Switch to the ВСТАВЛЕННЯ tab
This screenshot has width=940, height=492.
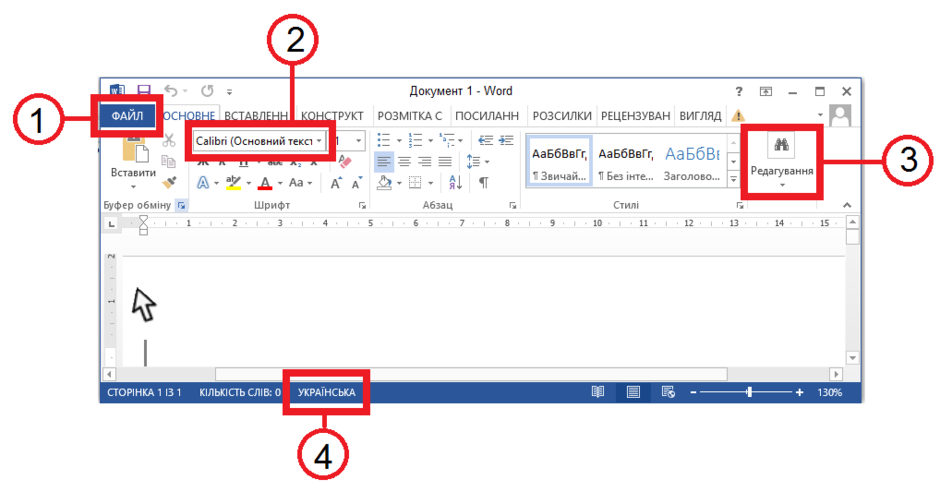[x=256, y=115]
